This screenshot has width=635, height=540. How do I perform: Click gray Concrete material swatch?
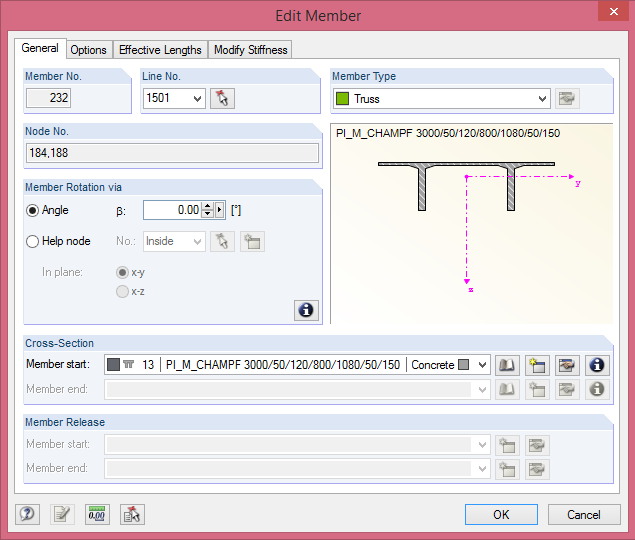tap(464, 365)
